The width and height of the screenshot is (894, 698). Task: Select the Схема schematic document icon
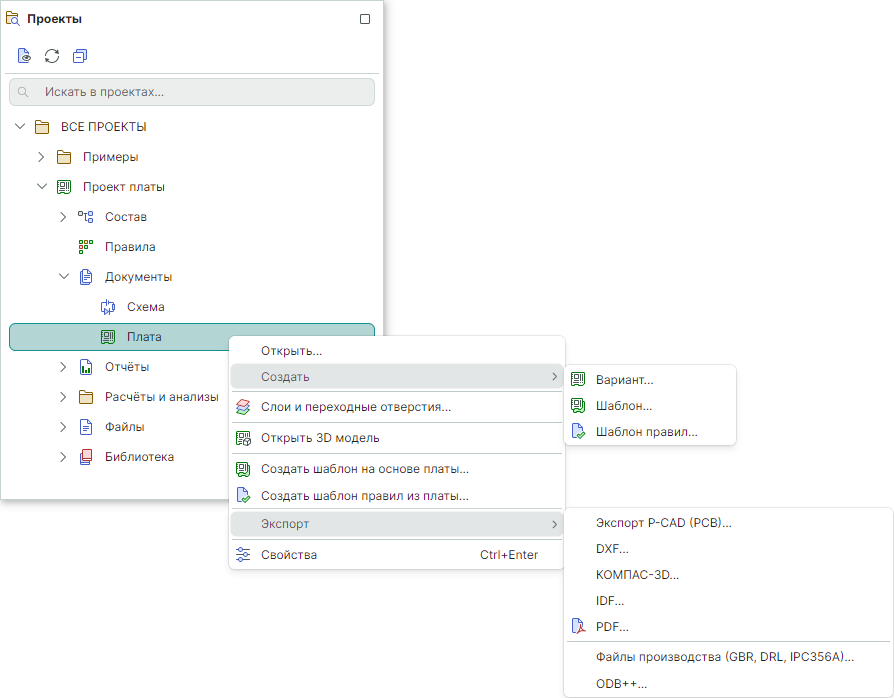[108, 307]
